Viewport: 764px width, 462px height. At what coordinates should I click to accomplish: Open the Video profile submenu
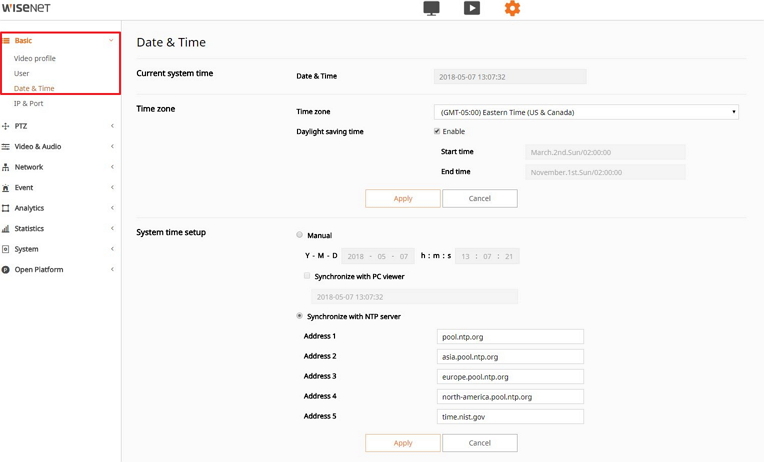click(x=35, y=58)
